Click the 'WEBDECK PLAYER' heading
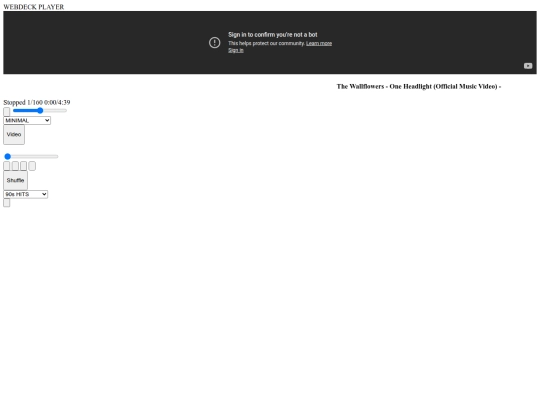 point(34,7)
